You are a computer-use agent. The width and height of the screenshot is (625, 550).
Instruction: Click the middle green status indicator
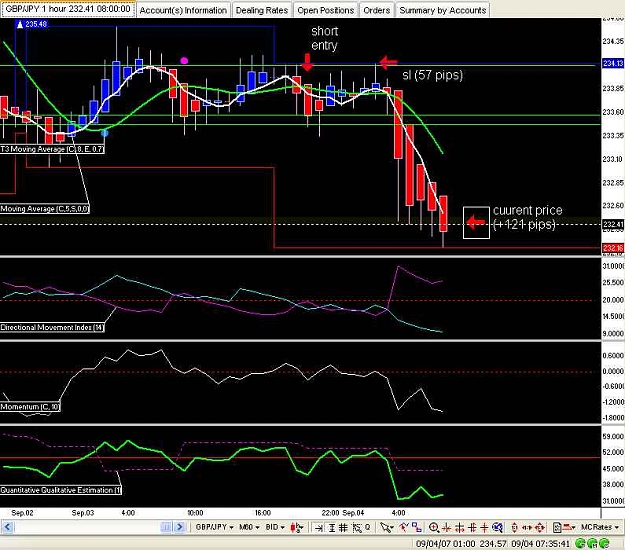point(592,542)
